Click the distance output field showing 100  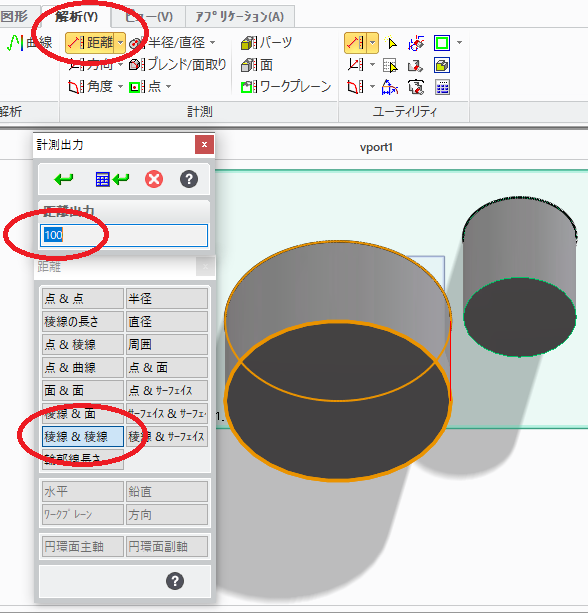124,235
